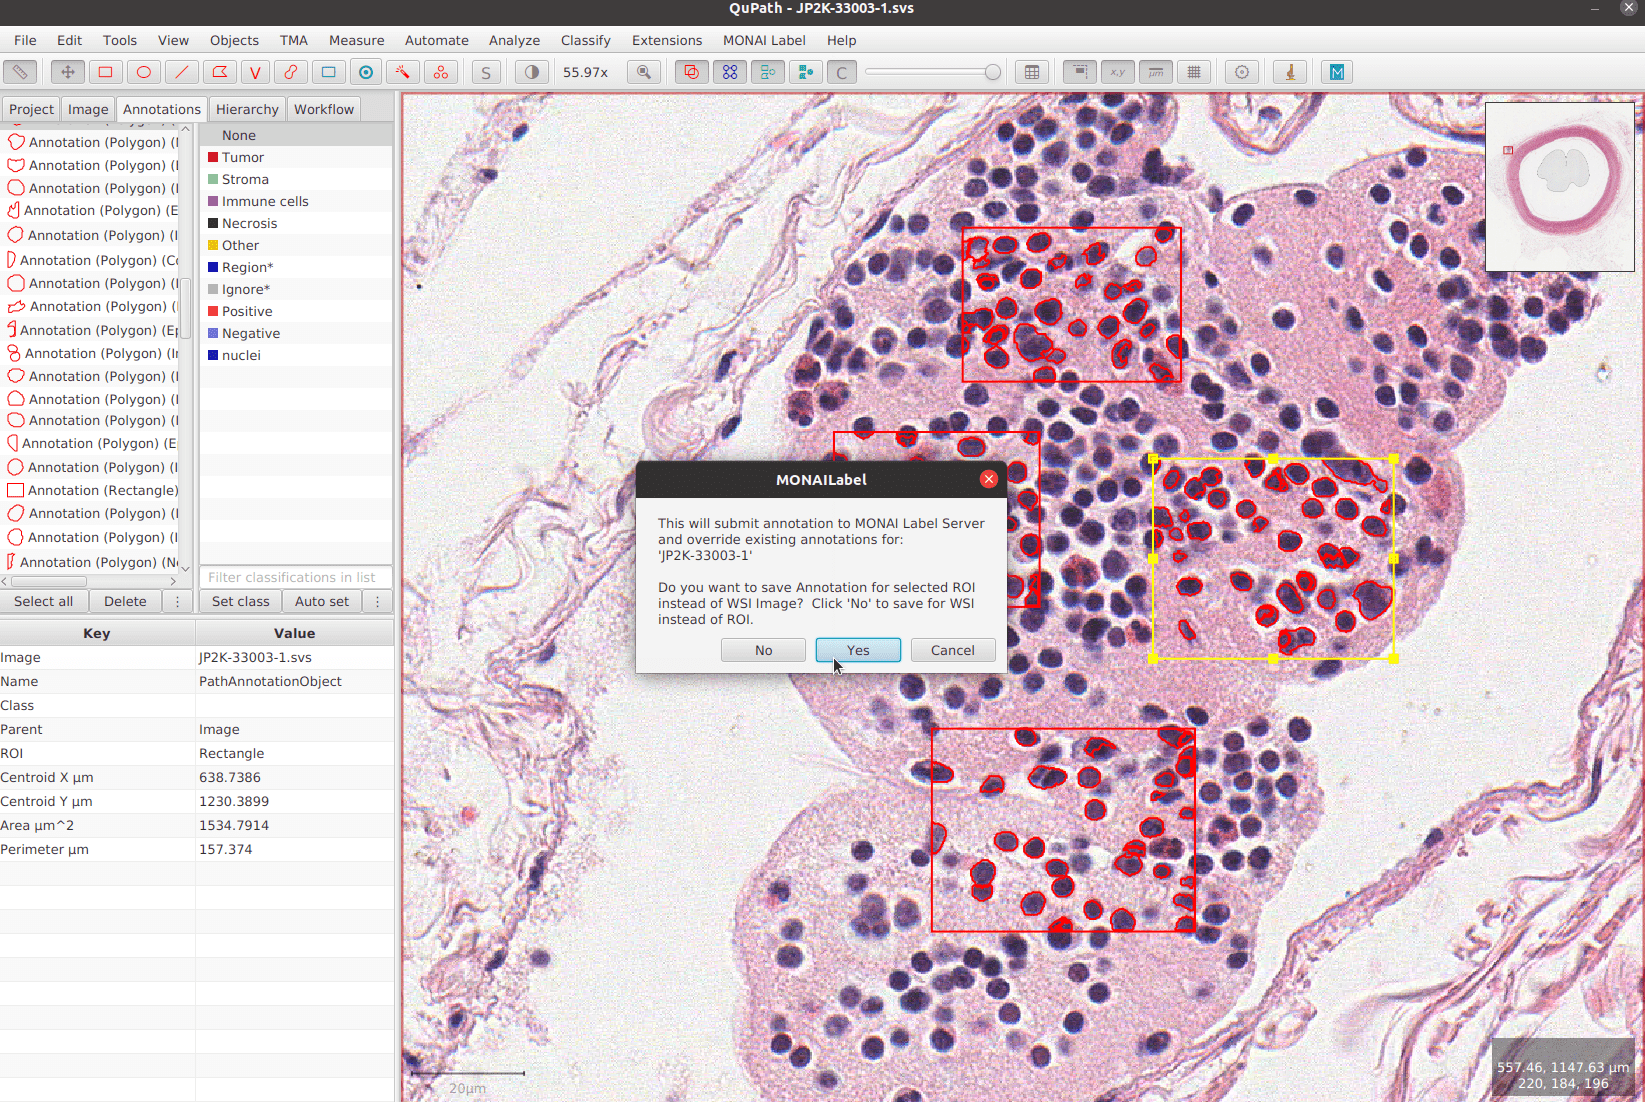Click the 55.97x magnification label
Viewport: 1645px width, 1102px height.
click(x=585, y=72)
